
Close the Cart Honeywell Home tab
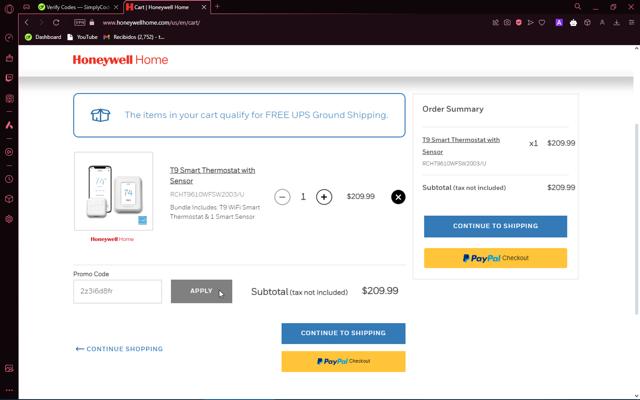[204, 7]
